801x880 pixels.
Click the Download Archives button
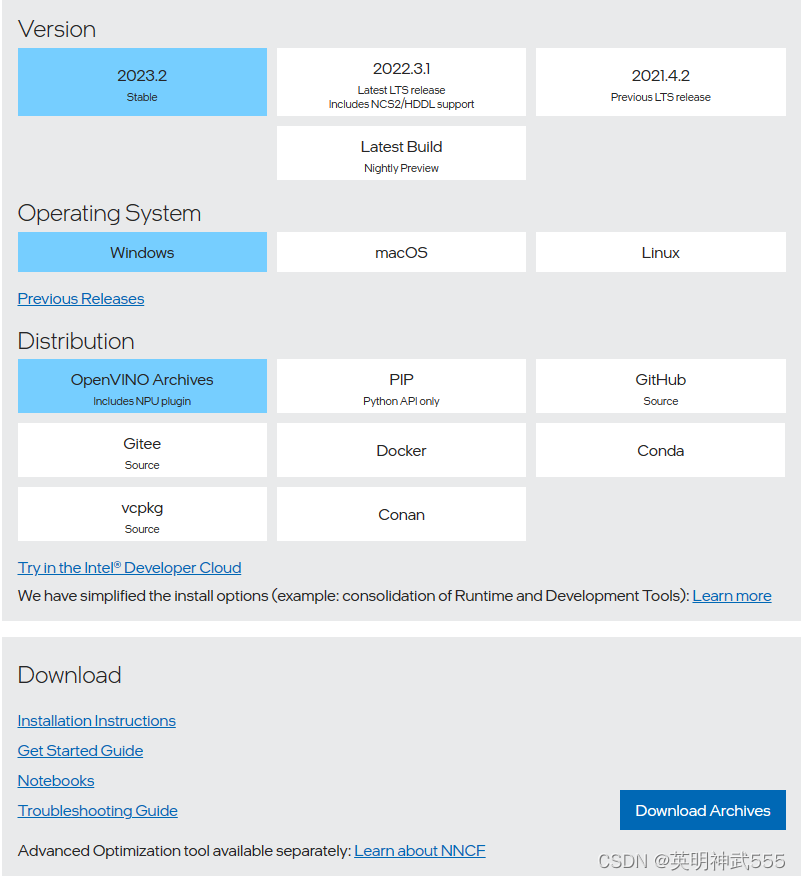703,810
